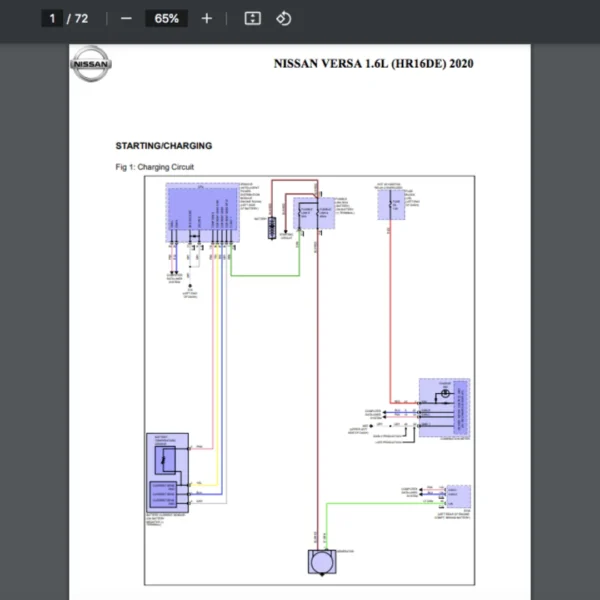This screenshot has height=600, width=600.
Task: Select the battery temperature sensor block
Action: point(164,458)
